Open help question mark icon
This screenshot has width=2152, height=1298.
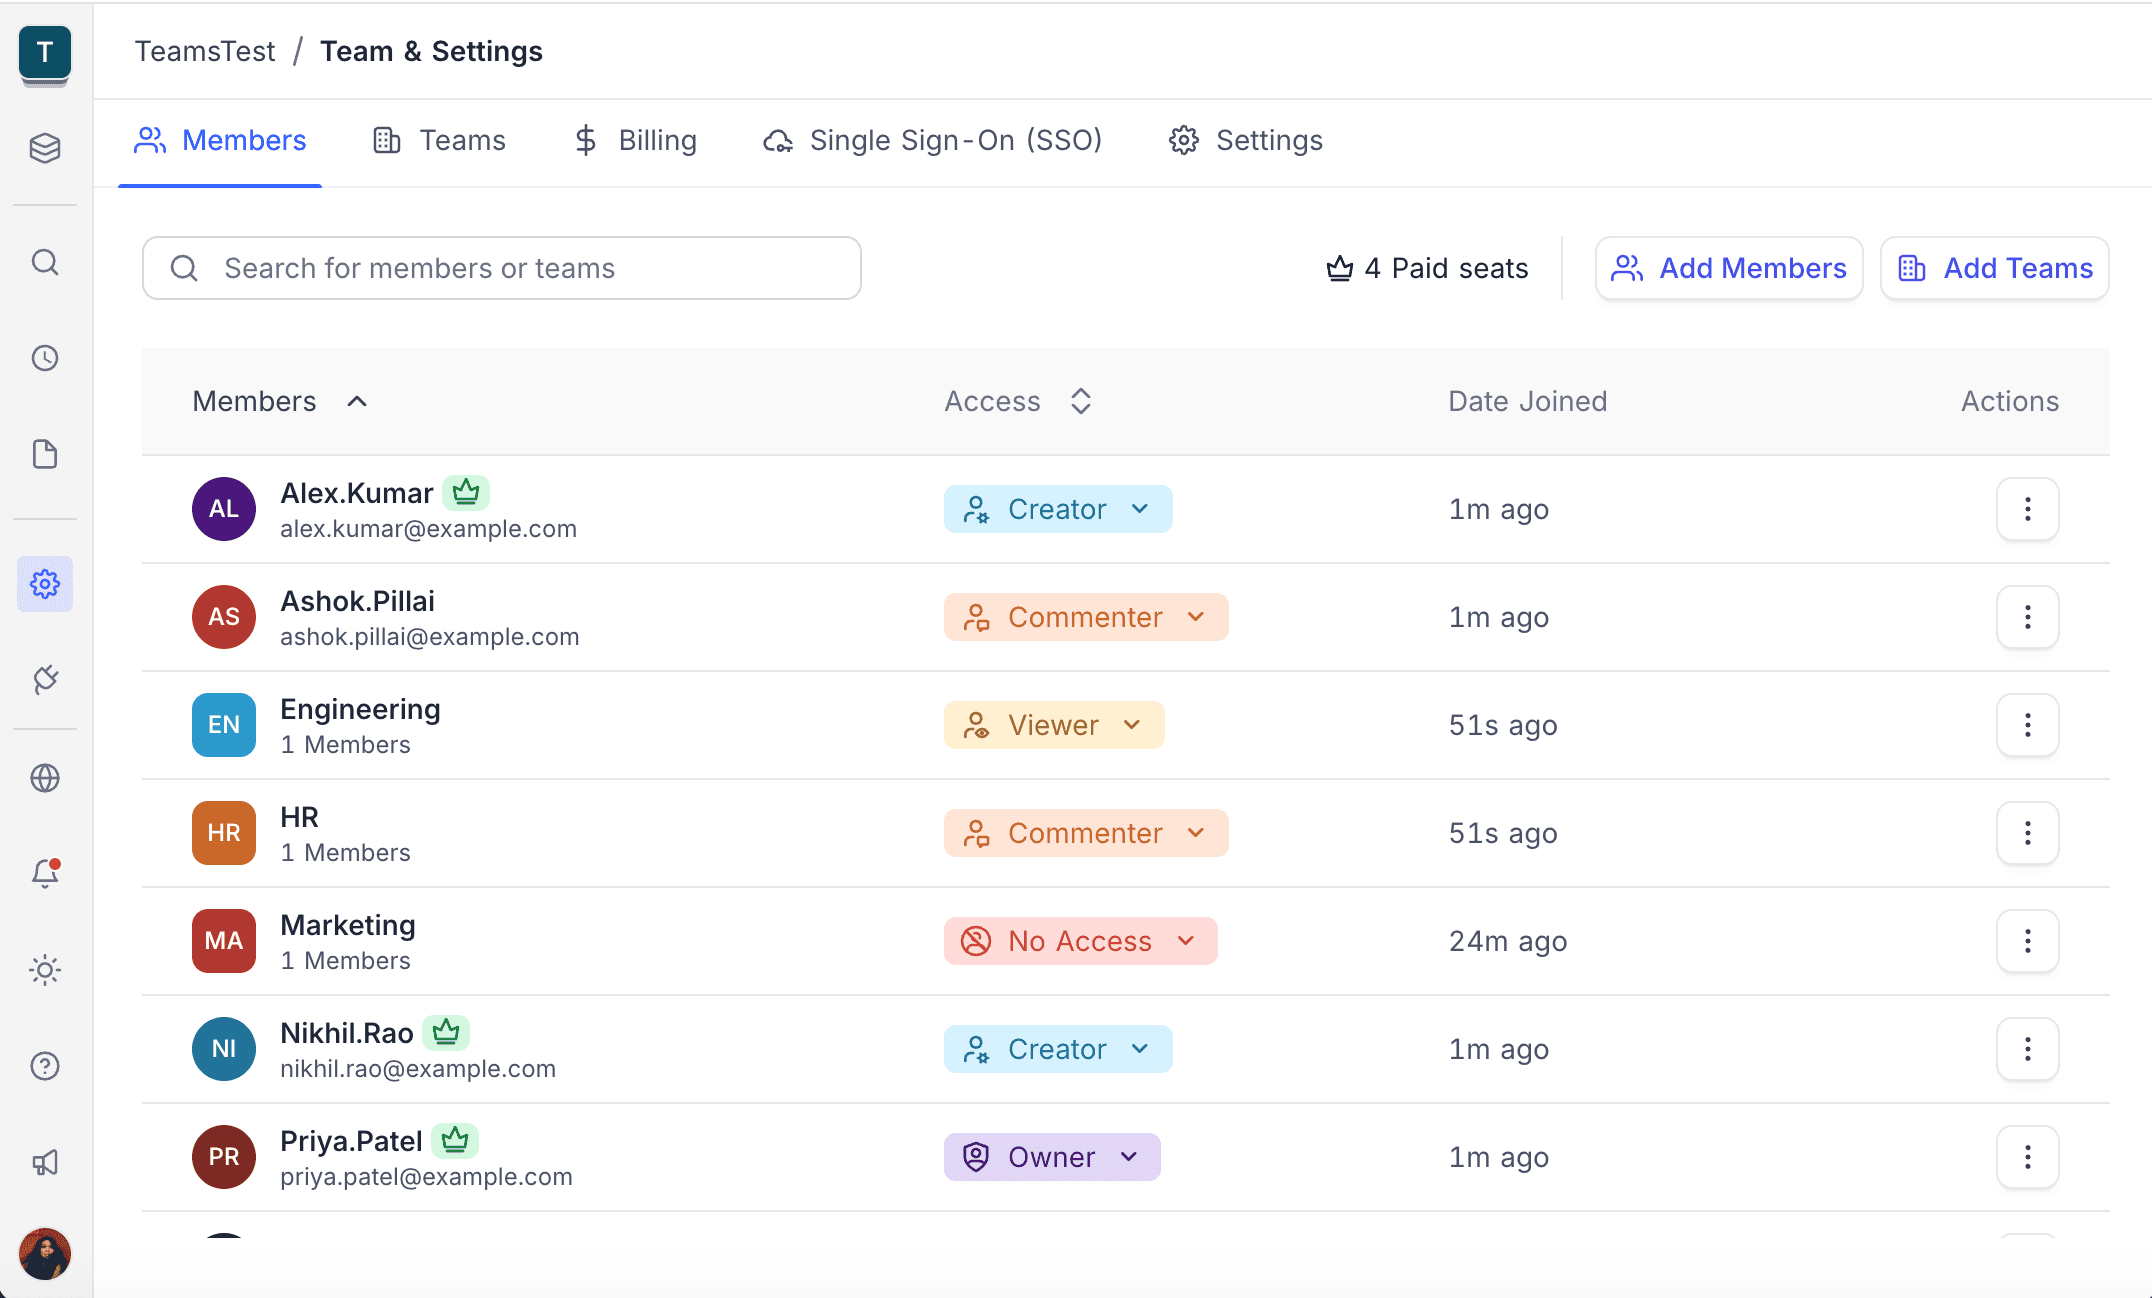45,1066
